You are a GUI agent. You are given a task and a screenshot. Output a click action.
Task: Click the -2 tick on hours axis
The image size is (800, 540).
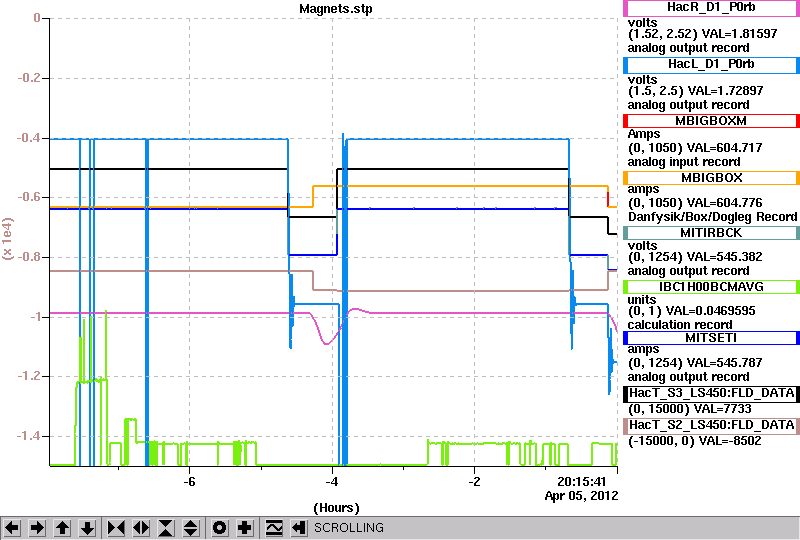click(x=474, y=482)
